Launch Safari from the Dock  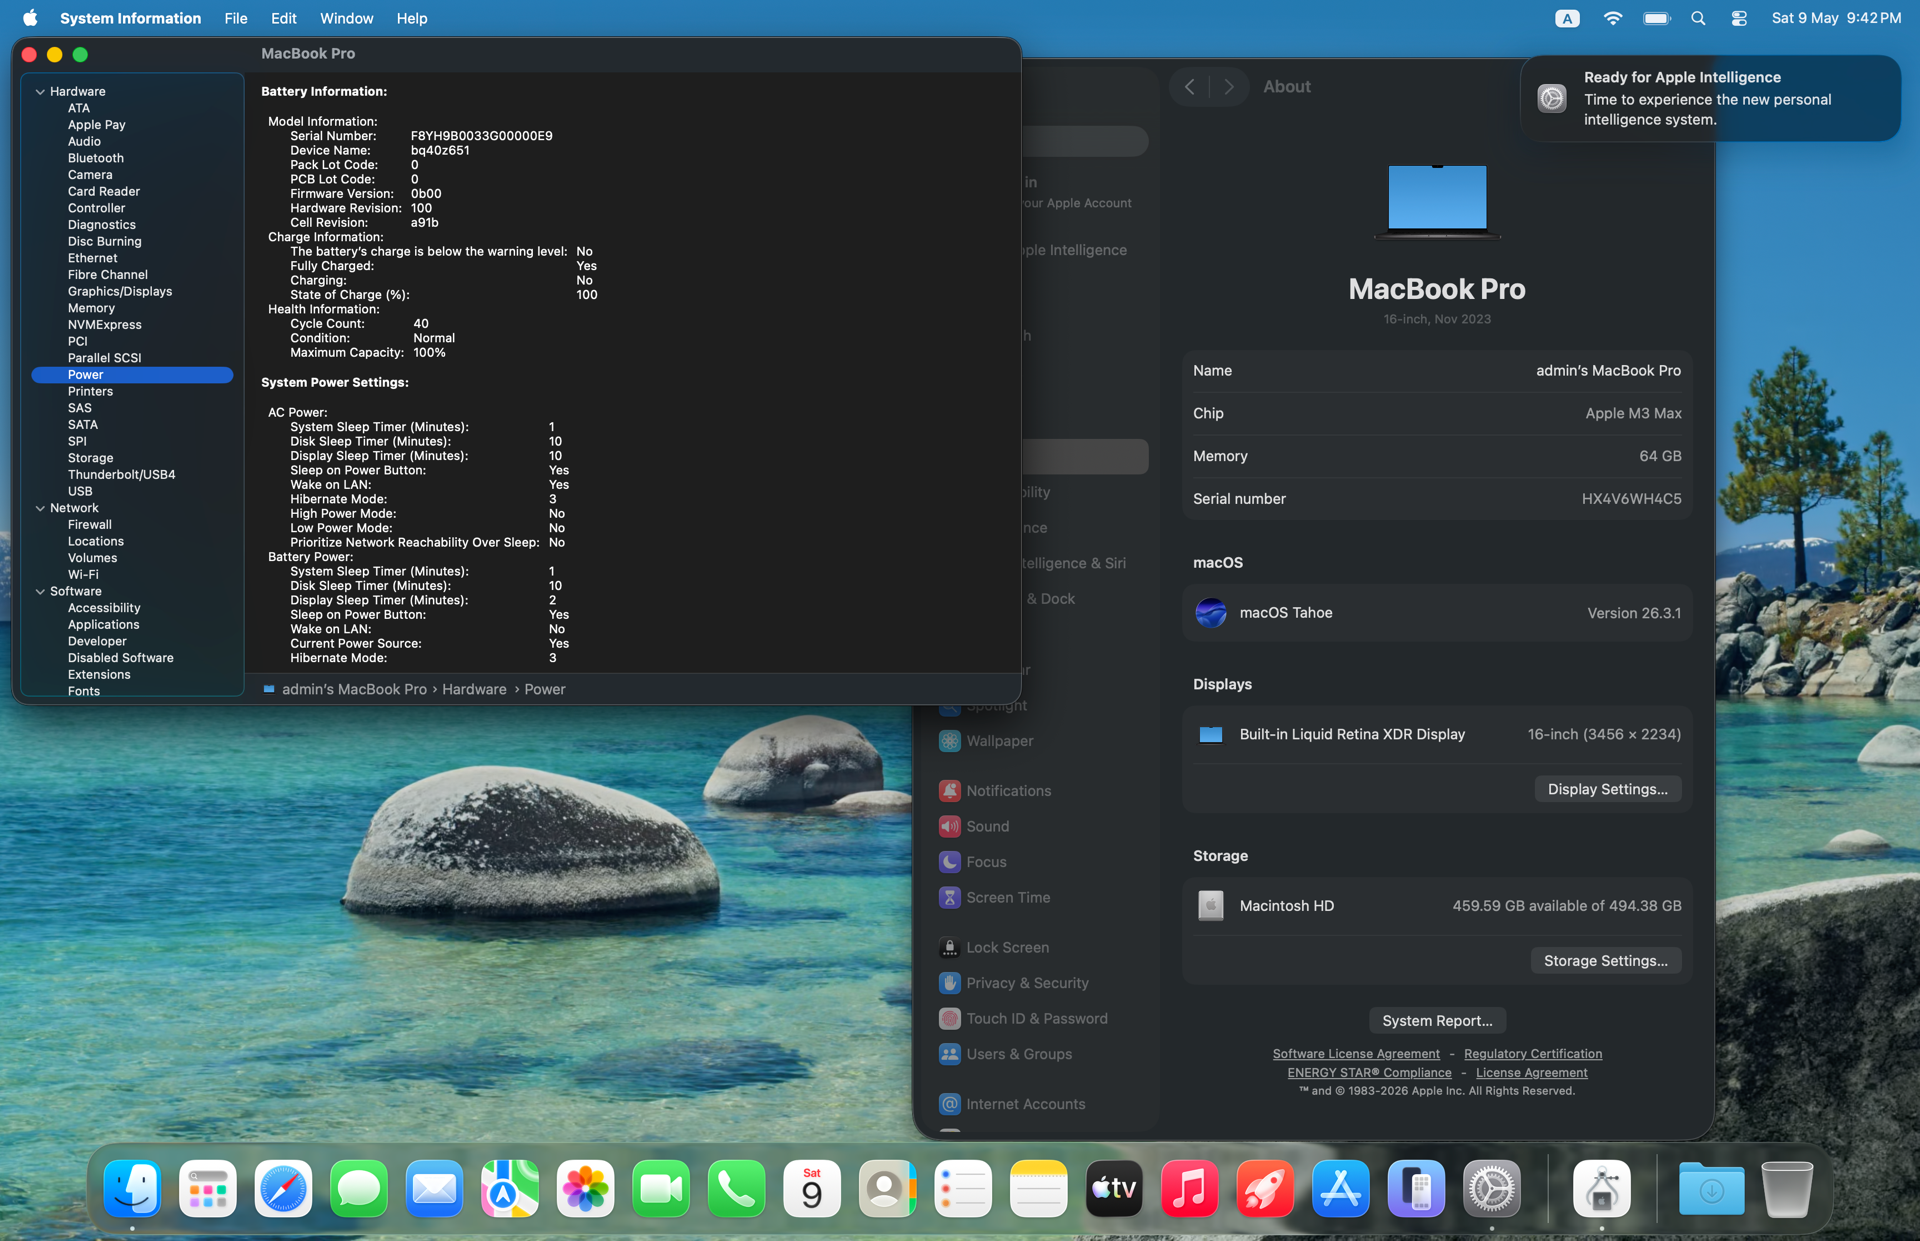point(283,1189)
